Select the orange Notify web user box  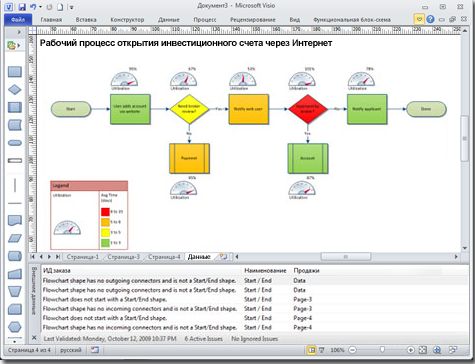pyautogui.click(x=248, y=109)
